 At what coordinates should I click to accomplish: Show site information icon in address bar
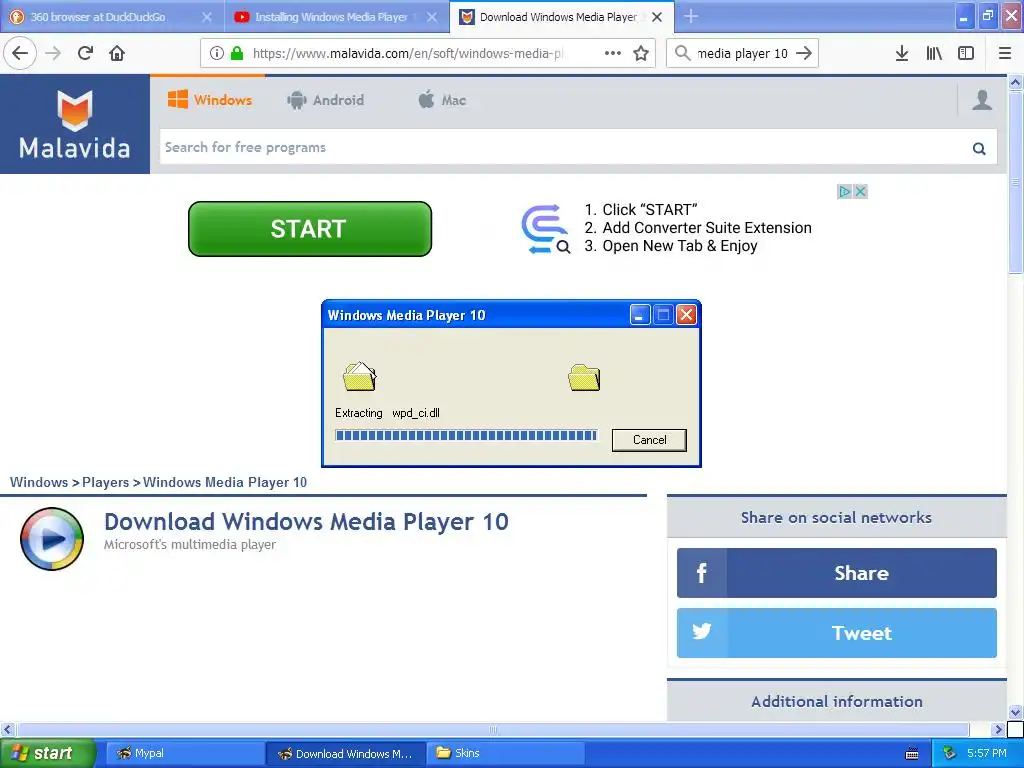(x=217, y=53)
